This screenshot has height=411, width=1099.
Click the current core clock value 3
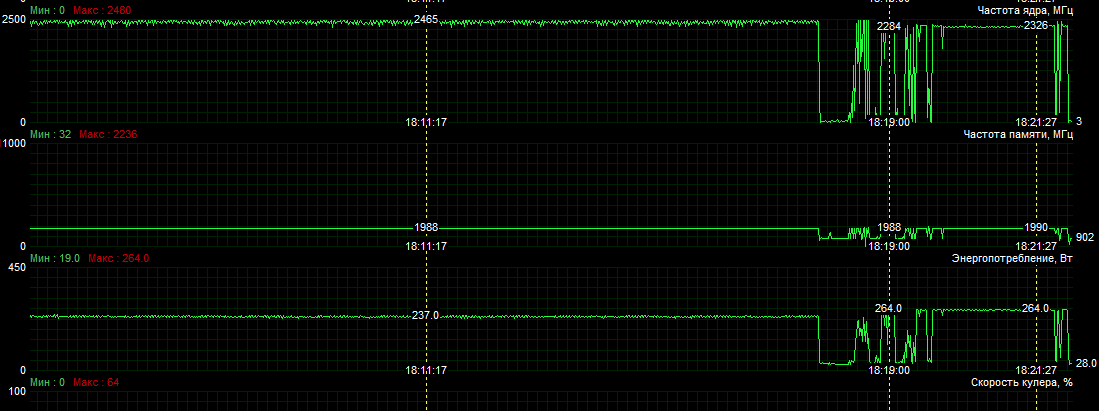click(x=1079, y=121)
